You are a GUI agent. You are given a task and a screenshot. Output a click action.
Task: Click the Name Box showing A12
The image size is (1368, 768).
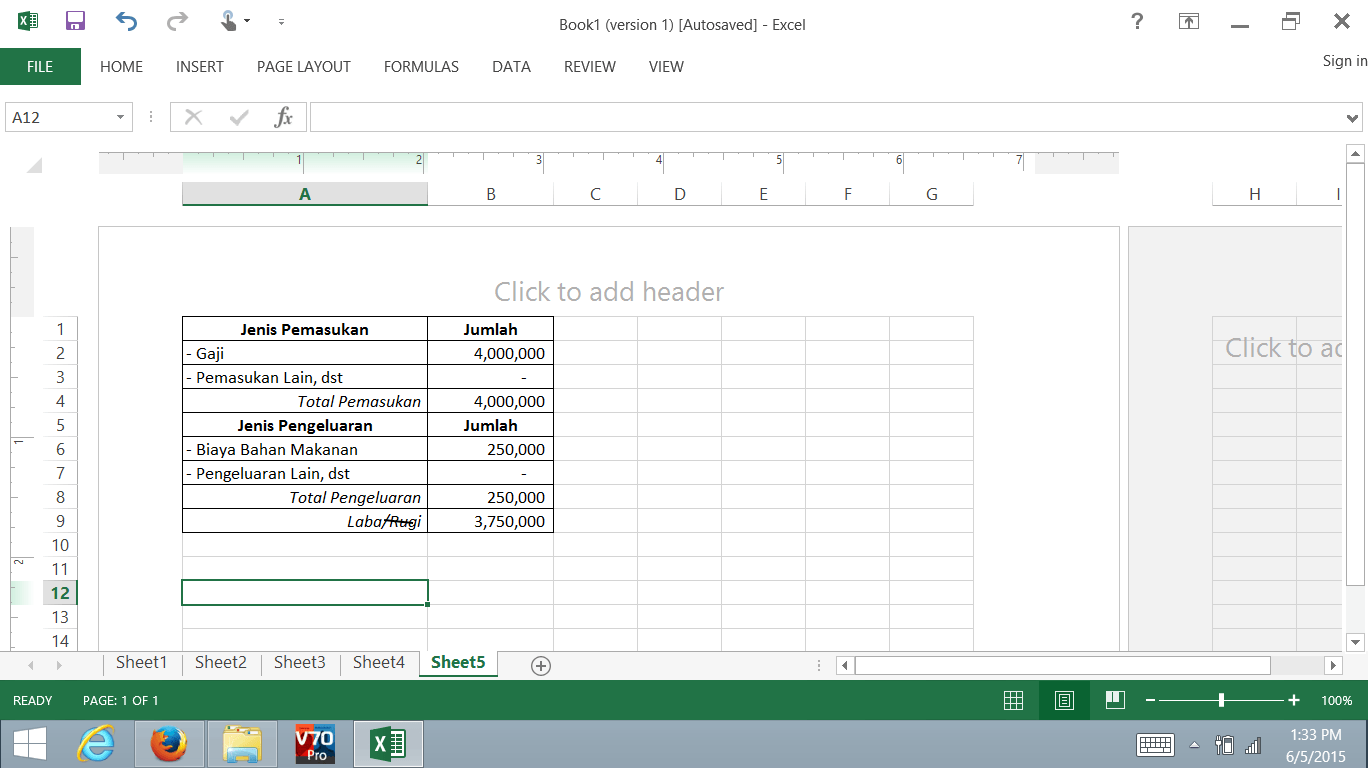(60, 118)
